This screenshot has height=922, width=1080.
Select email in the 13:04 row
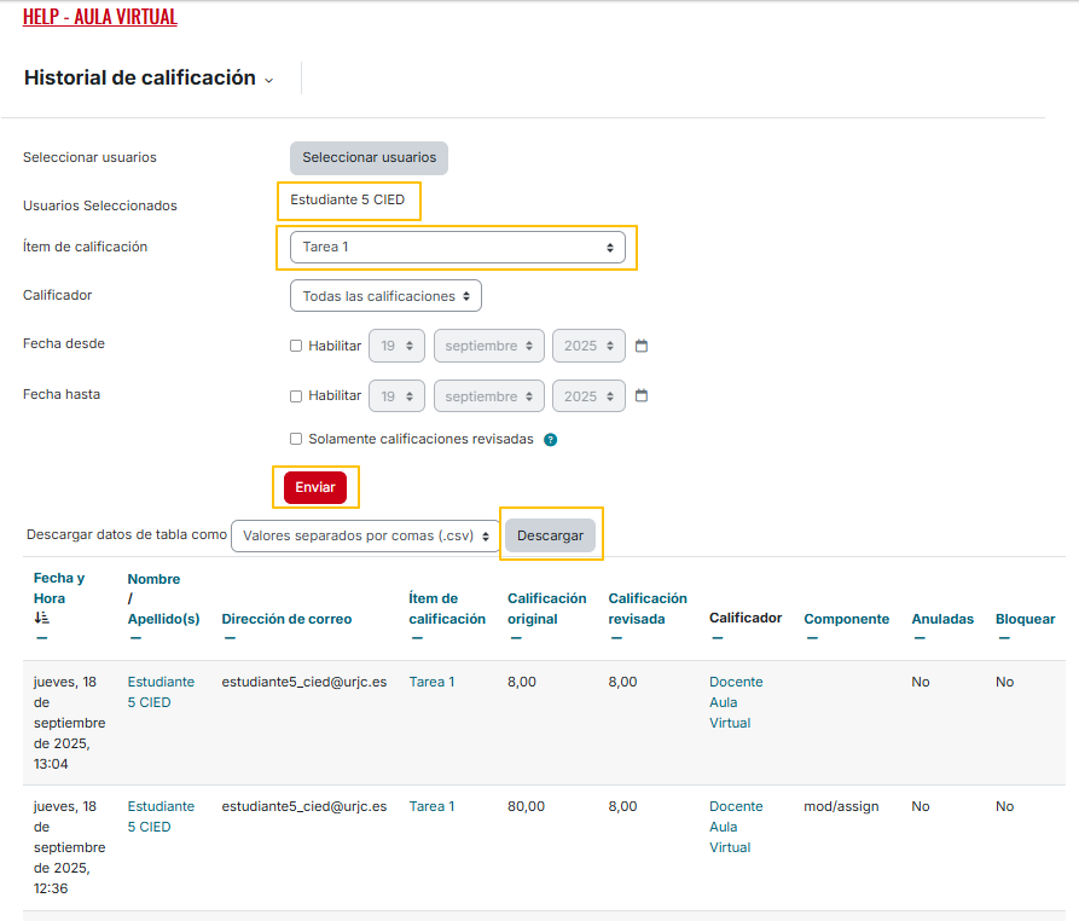(304, 682)
